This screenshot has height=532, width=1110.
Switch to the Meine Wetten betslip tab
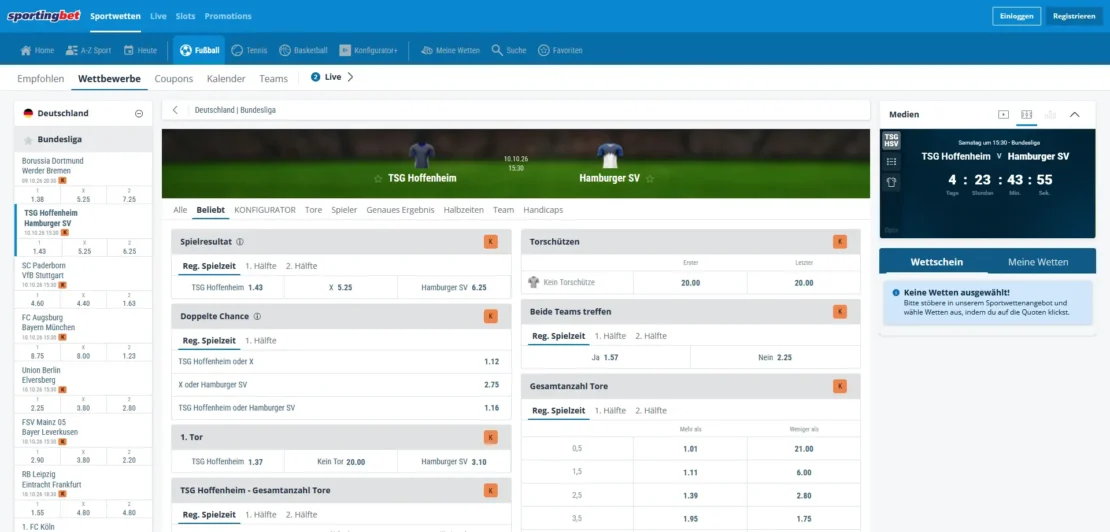1038,262
